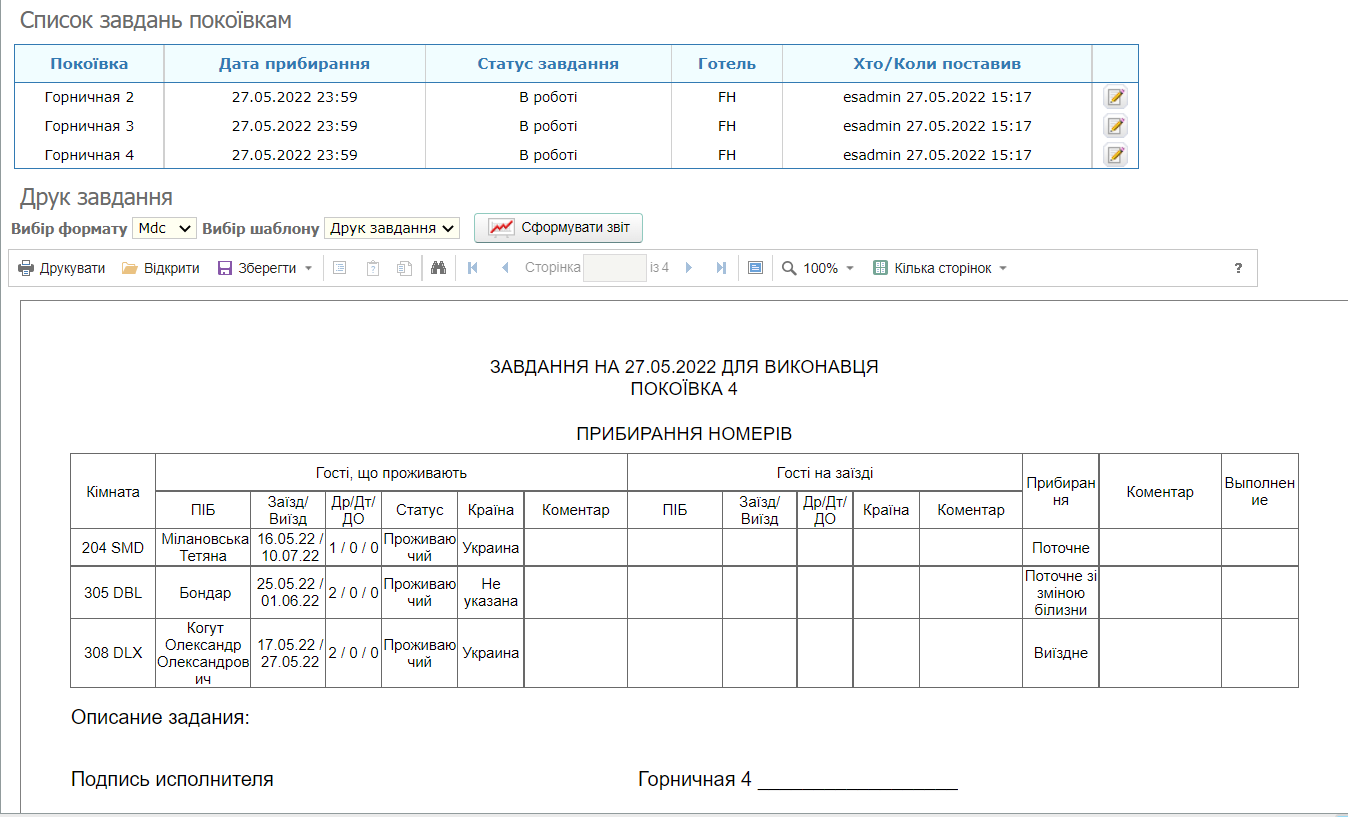1348x817 pixels.
Task: Sort by Статус завдання column header
Action: 548,64
